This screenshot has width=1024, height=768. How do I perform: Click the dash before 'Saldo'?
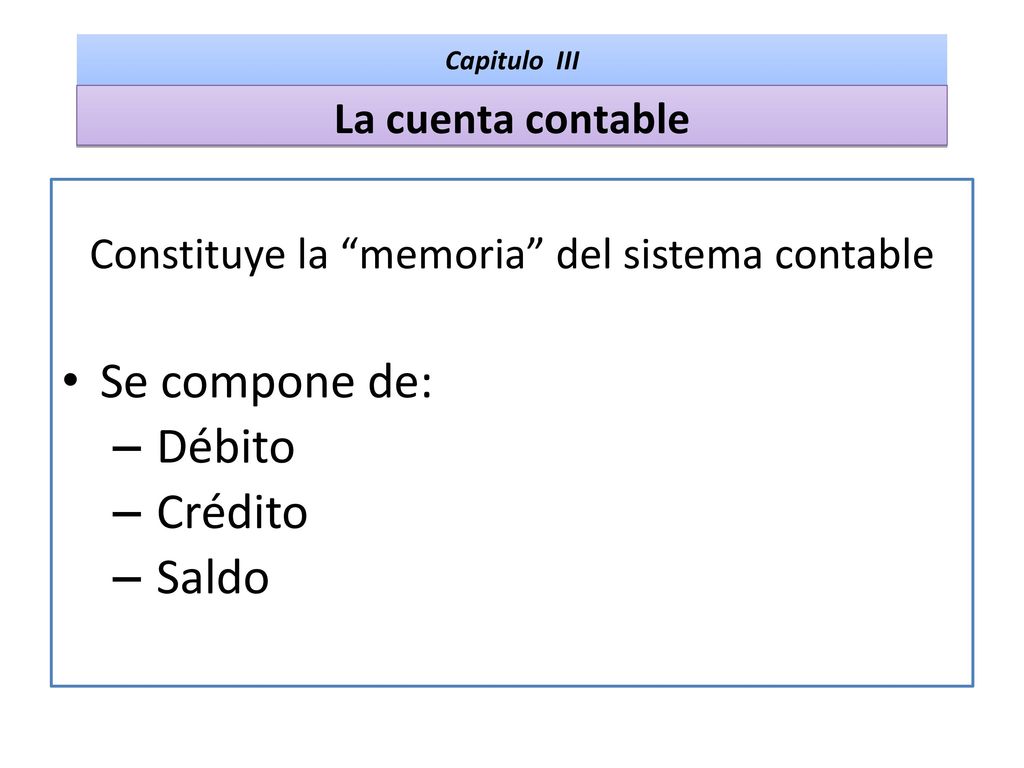pyautogui.click(x=127, y=579)
